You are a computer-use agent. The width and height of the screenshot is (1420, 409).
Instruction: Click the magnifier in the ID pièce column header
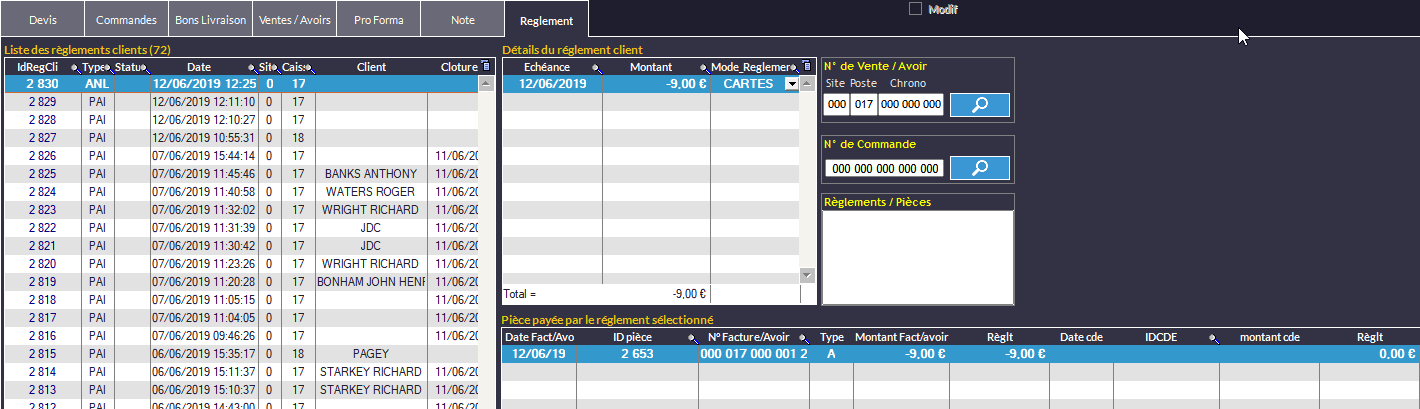[x=692, y=338]
